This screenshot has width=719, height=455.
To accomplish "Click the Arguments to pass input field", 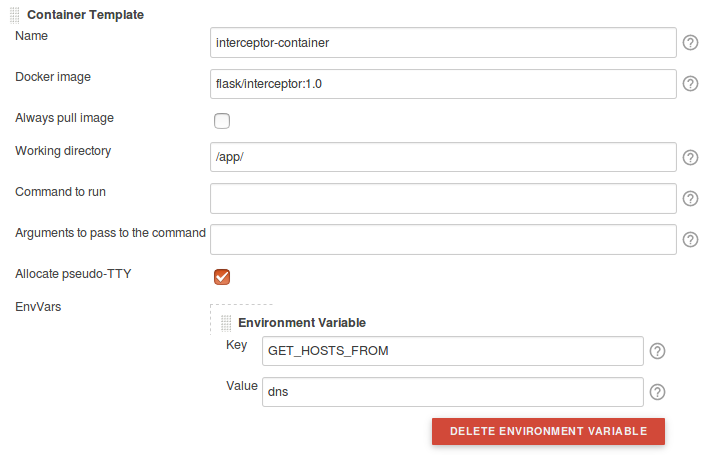I will pyautogui.click(x=444, y=240).
